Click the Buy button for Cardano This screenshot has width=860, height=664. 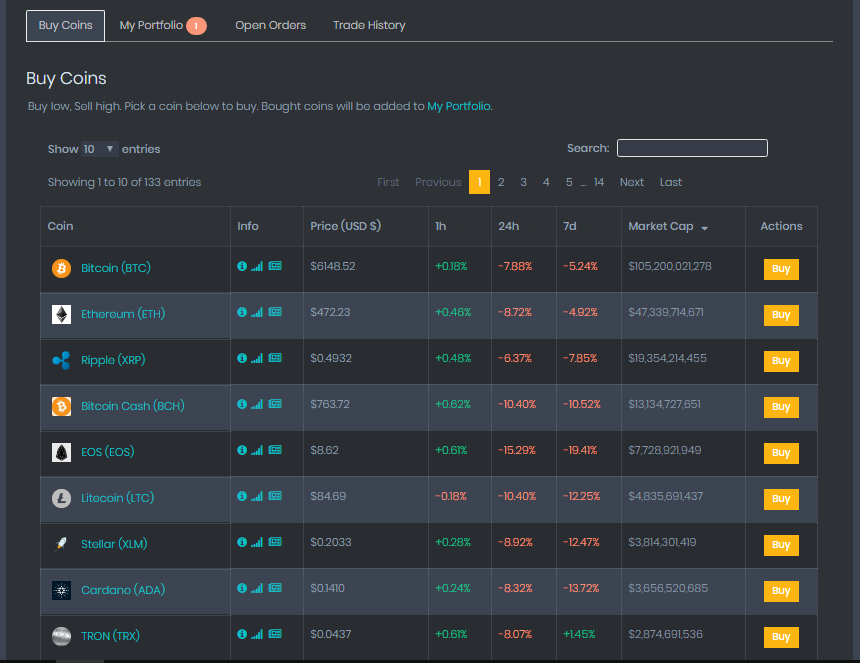click(781, 591)
